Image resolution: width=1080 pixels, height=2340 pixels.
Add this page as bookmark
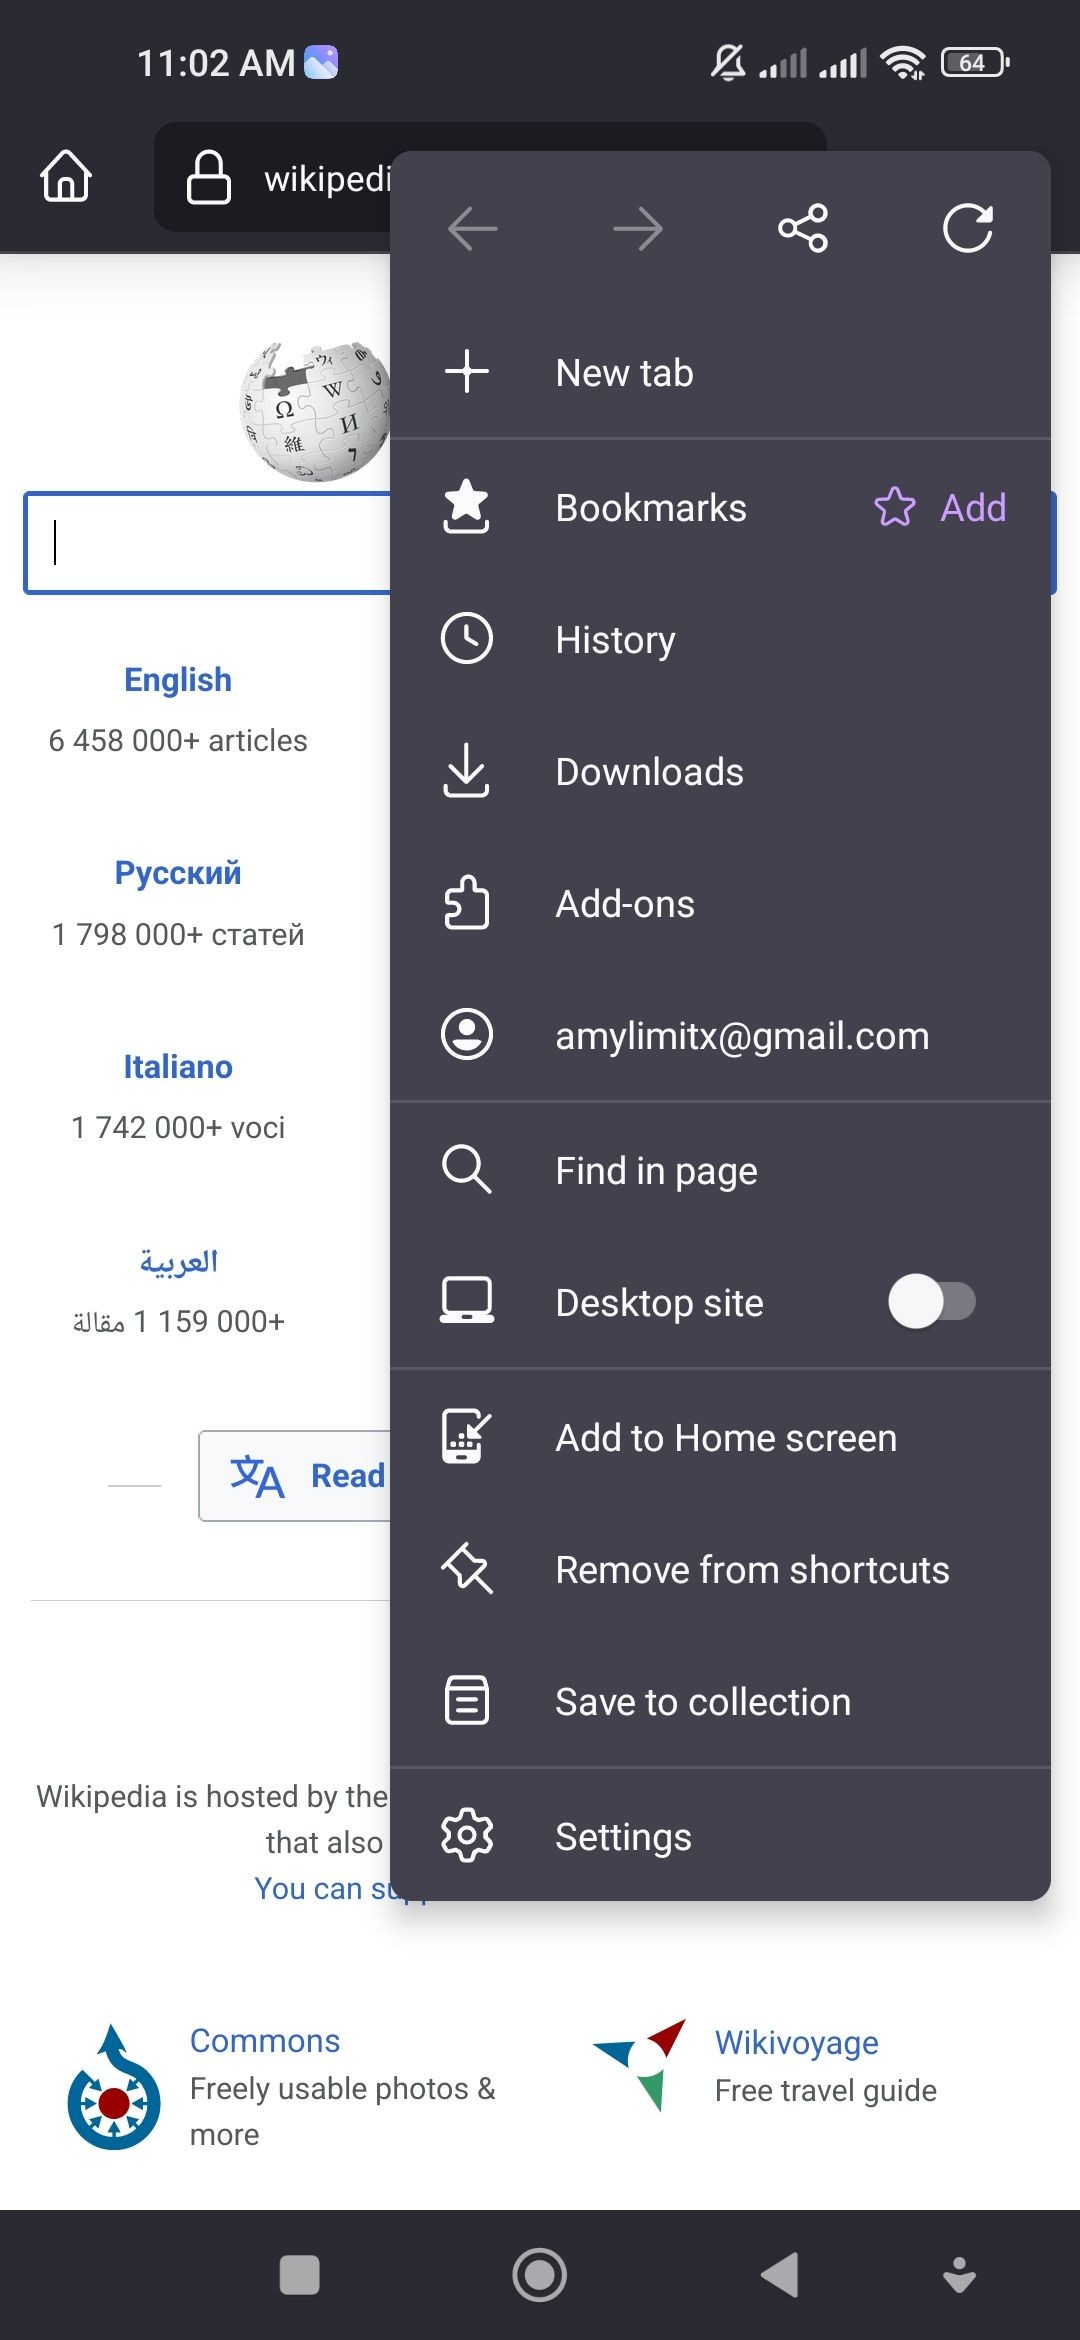pos(940,508)
